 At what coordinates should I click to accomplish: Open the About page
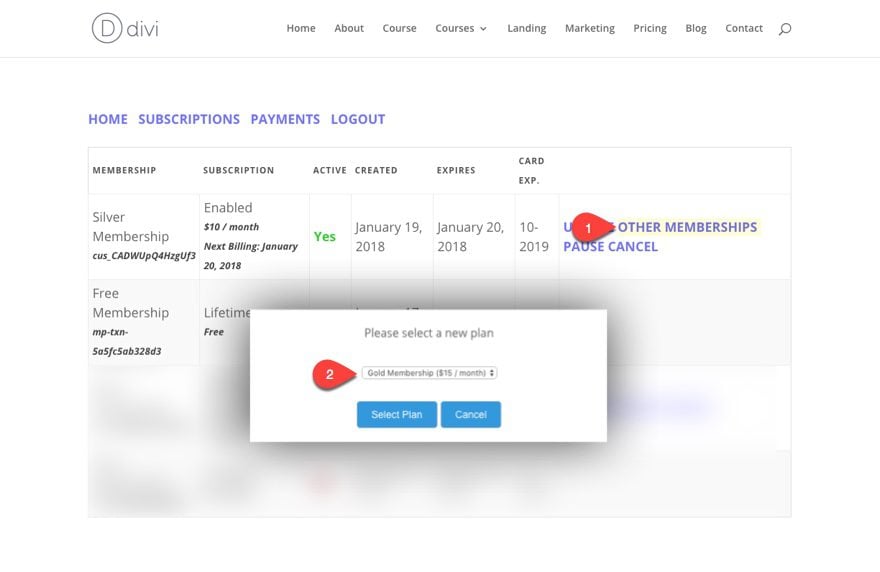(349, 28)
